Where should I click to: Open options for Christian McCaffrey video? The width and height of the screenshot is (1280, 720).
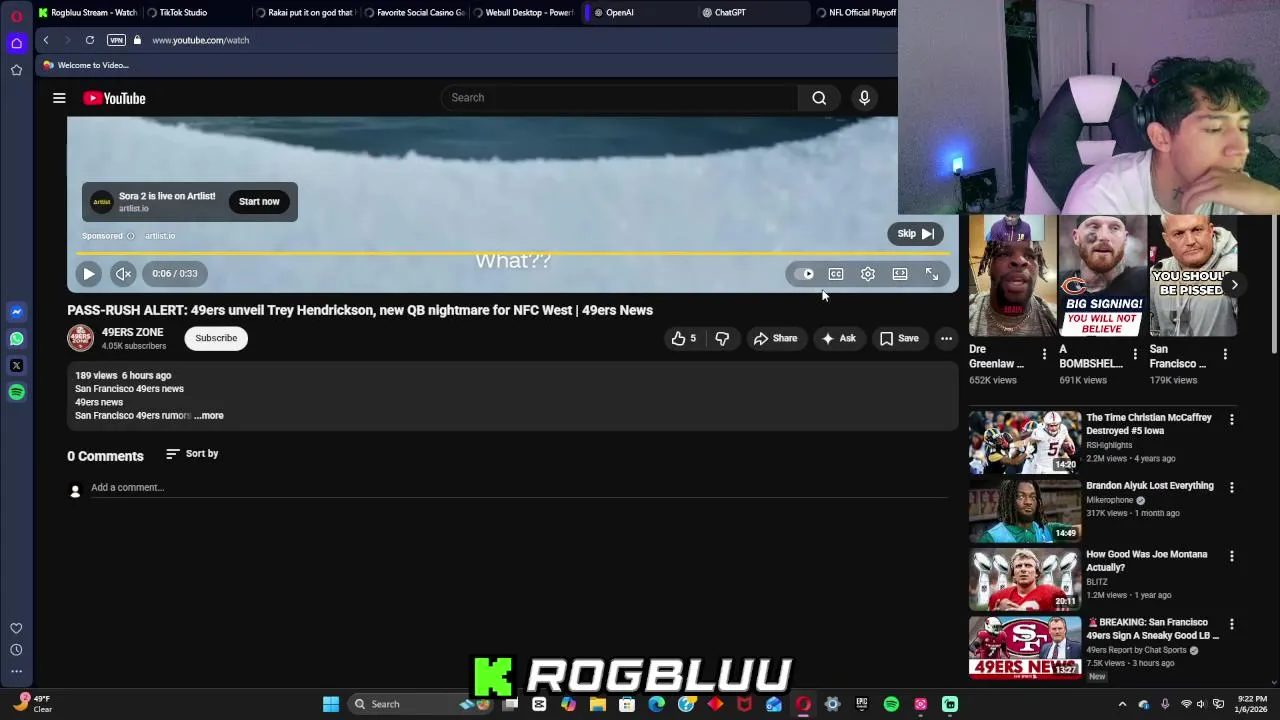(1231, 420)
